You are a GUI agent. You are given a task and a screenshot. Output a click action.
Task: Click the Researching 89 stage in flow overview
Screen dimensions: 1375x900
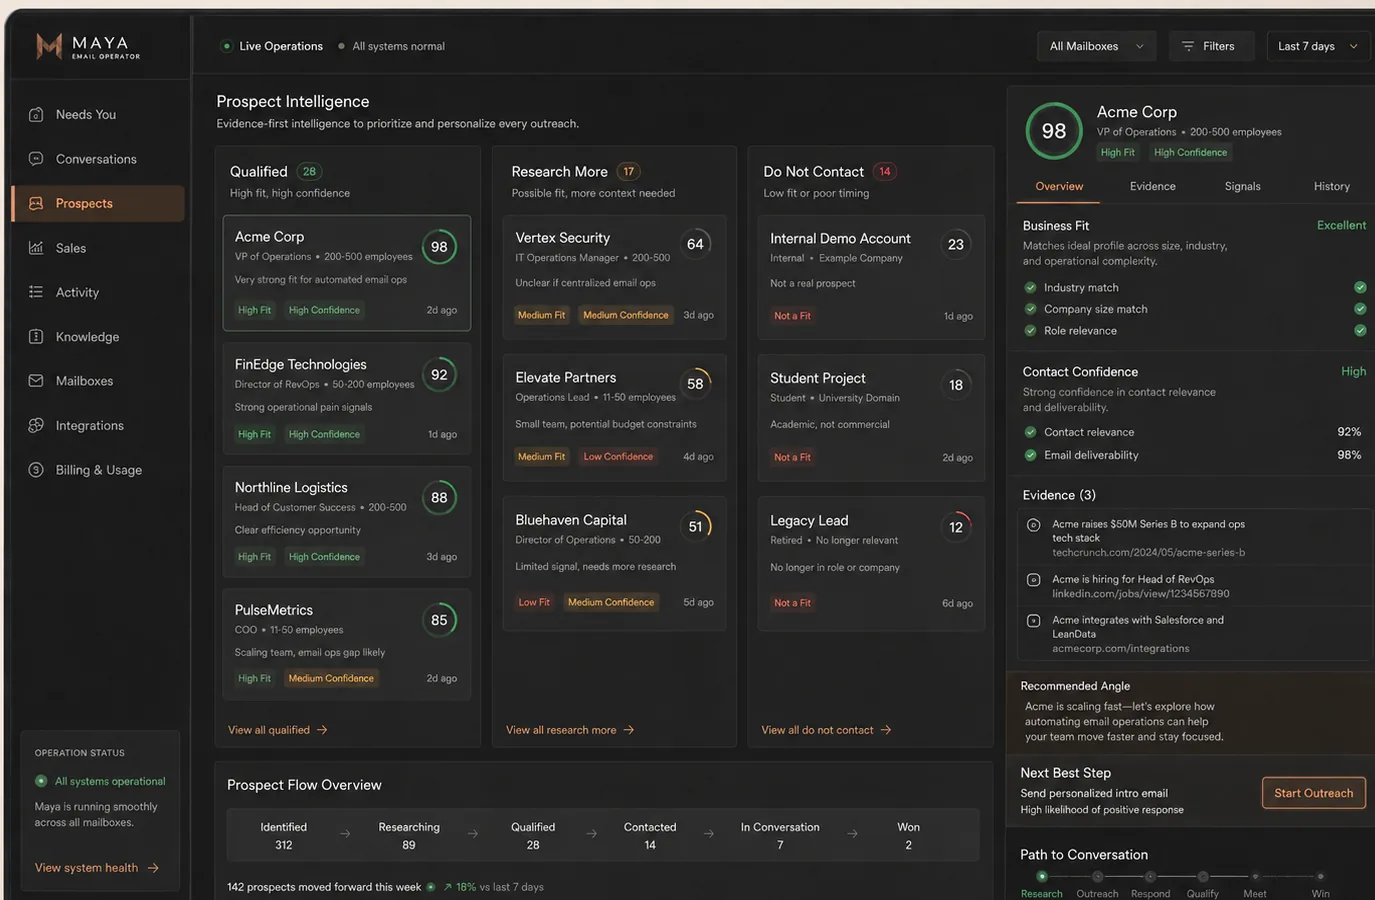click(x=409, y=836)
